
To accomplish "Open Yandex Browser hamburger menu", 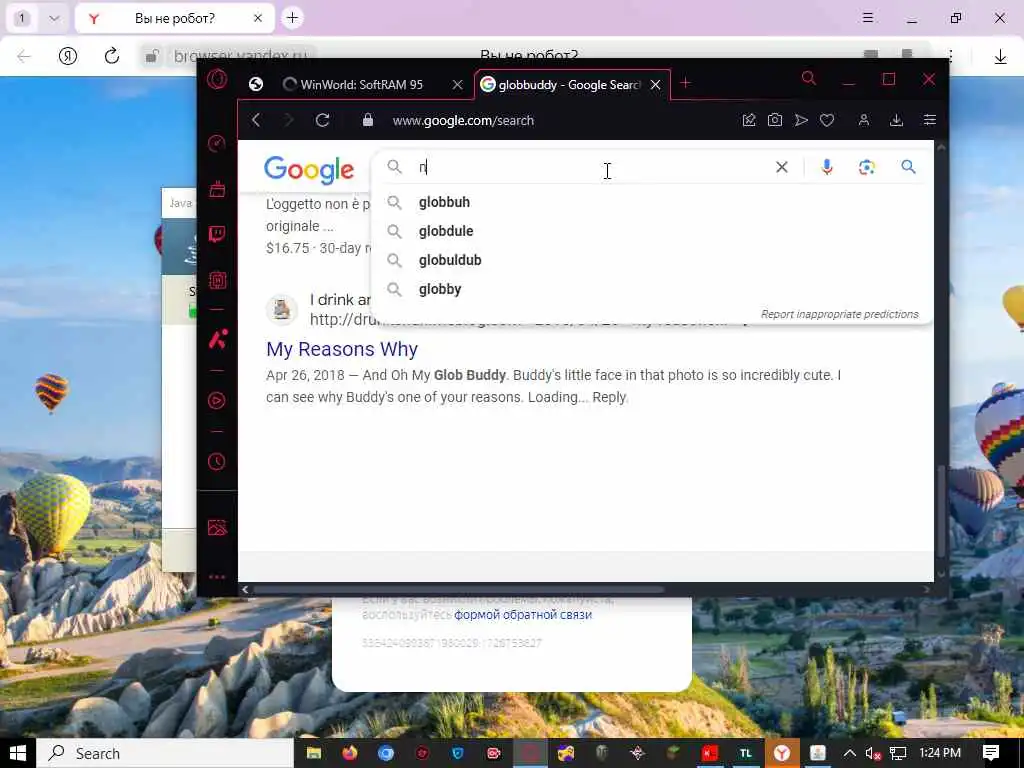I will point(868,18).
